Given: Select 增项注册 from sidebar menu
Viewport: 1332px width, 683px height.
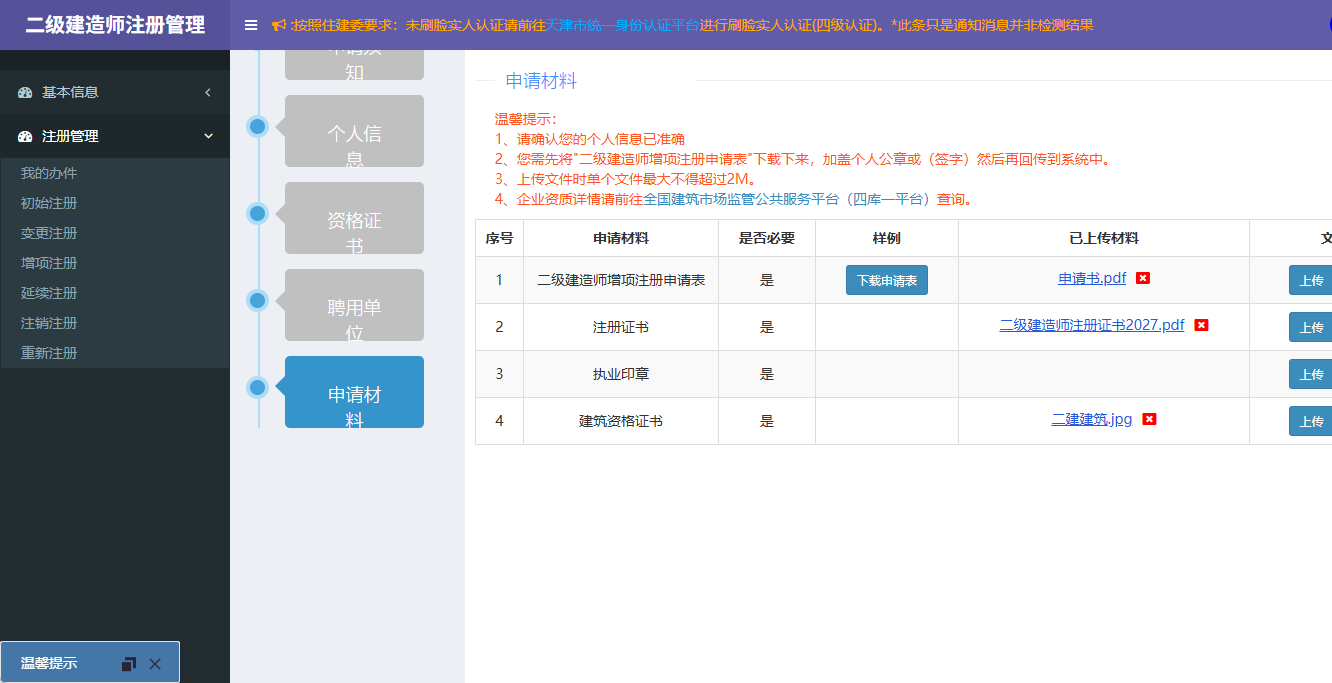Looking at the screenshot, I should [49, 263].
